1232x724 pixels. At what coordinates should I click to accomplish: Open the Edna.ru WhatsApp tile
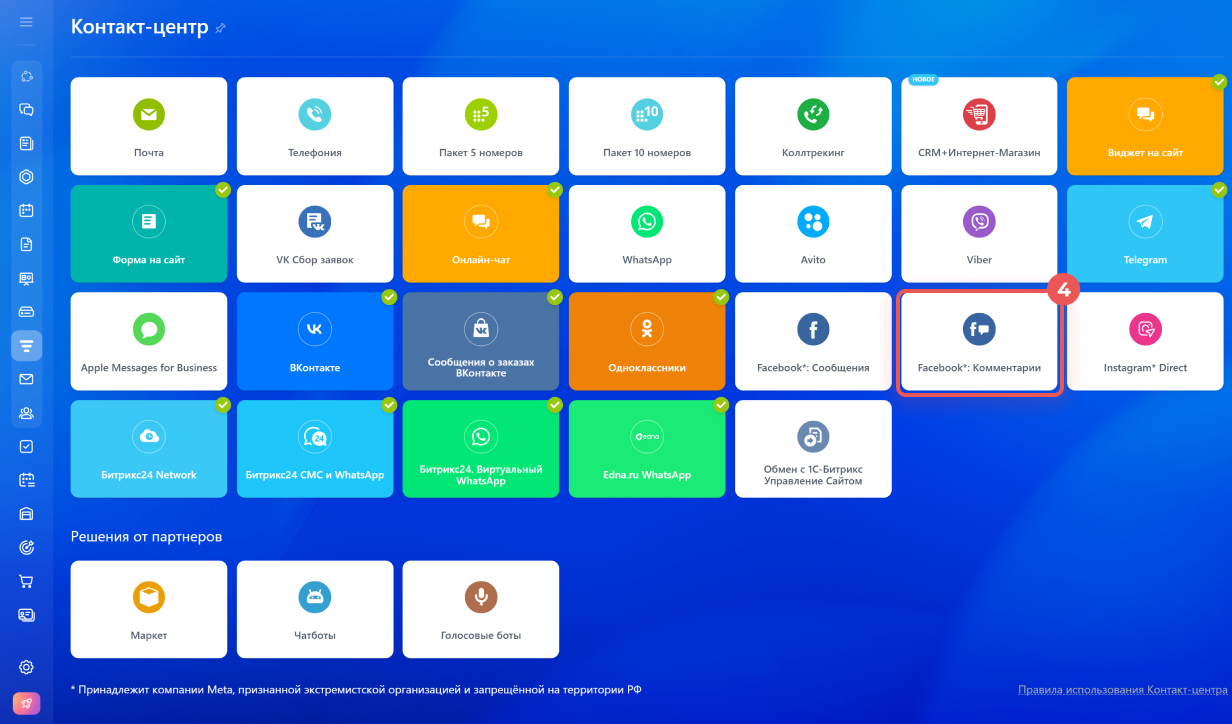(647, 449)
